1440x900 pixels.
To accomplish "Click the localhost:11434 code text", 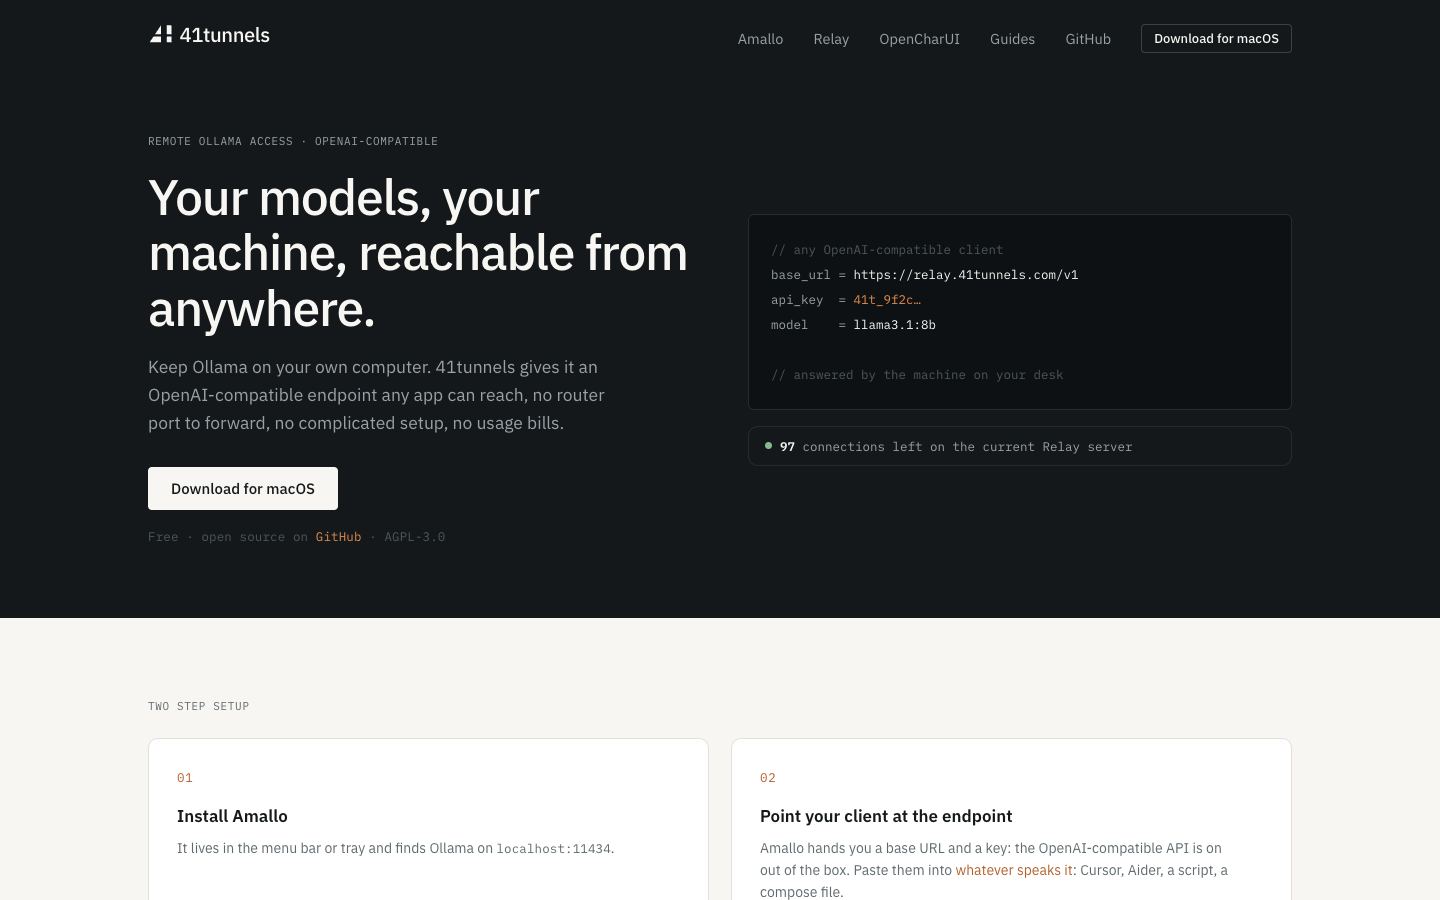I will (554, 849).
